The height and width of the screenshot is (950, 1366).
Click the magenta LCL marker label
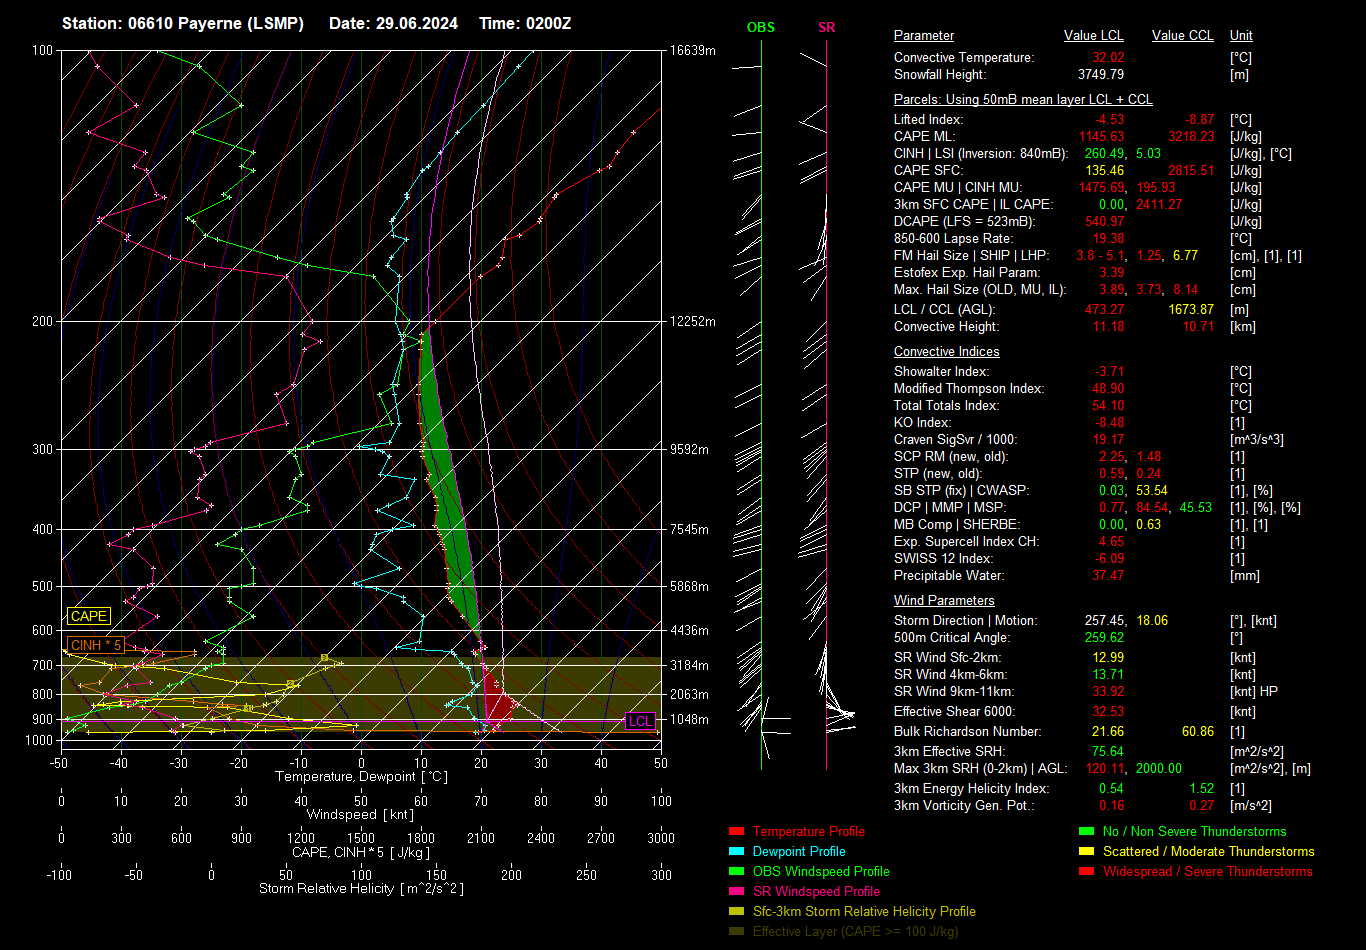pyautogui.click(x=640, y=721)
